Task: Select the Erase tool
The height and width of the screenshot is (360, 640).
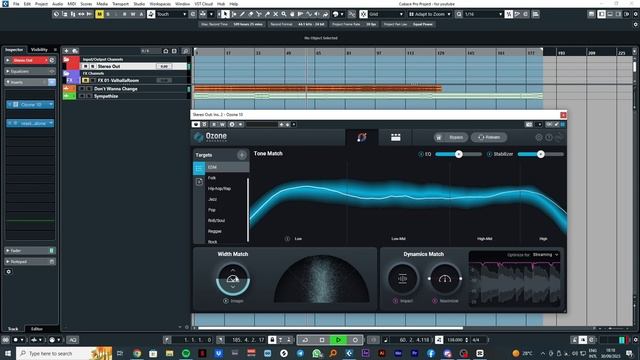Action: [251, 14]
